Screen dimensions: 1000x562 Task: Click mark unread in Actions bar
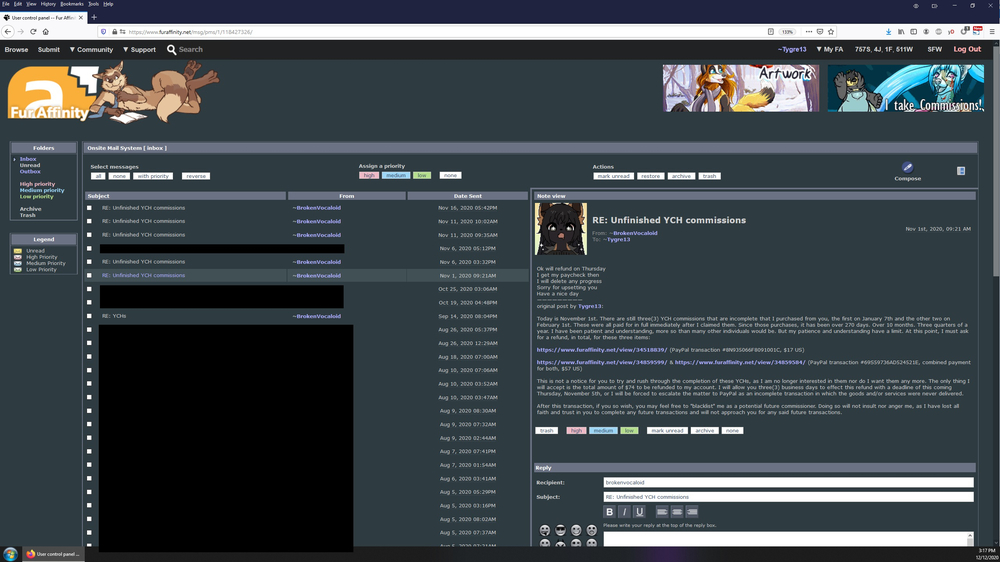click(x=614, y=176)
